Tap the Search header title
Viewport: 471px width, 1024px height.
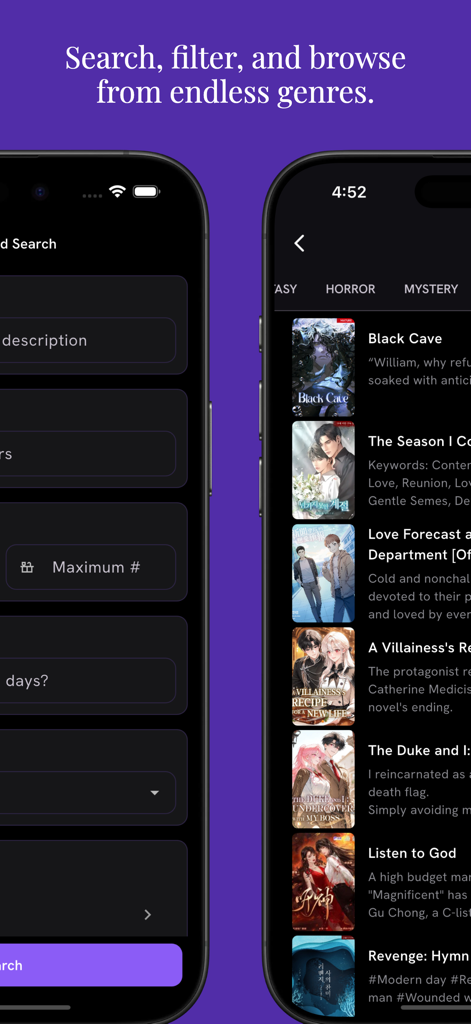tap(28, 244)
